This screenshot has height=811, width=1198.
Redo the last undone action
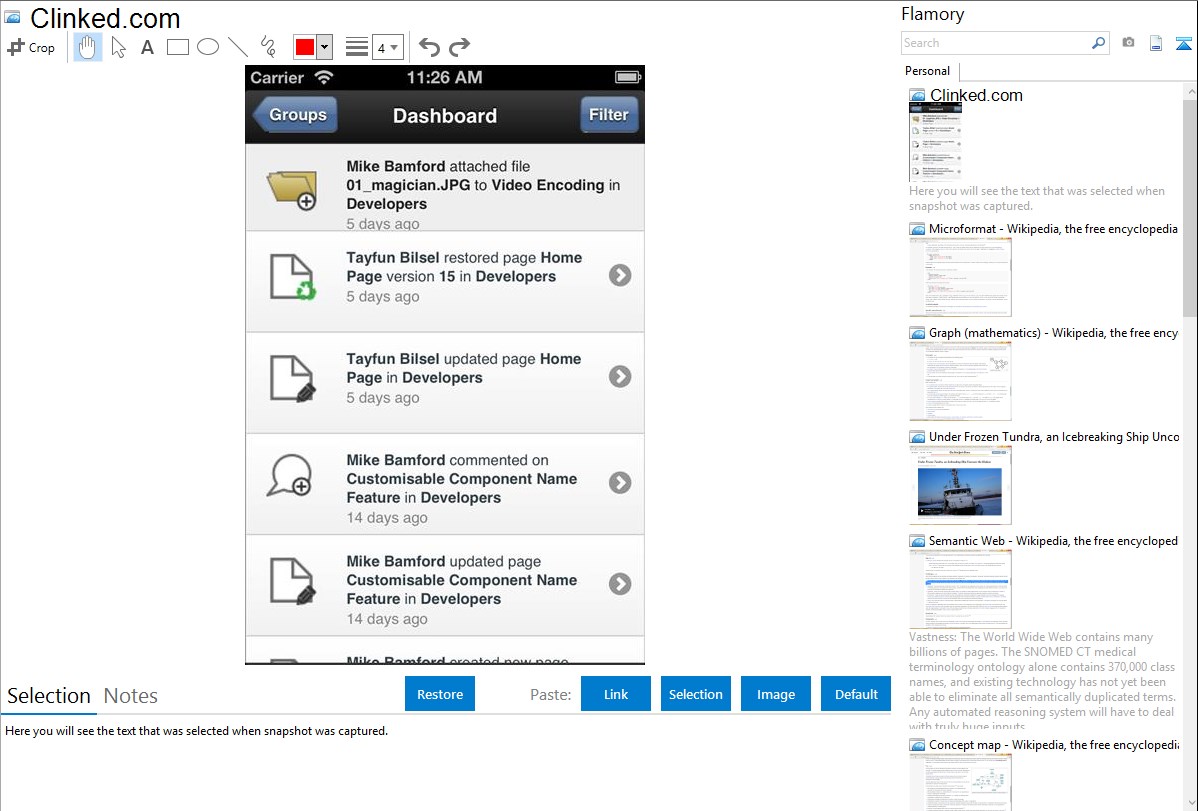459,47
